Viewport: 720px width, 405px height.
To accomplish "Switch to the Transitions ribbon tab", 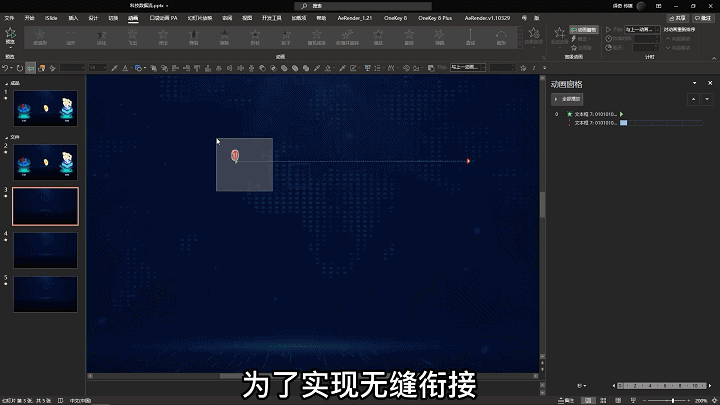I will (113, 18).
